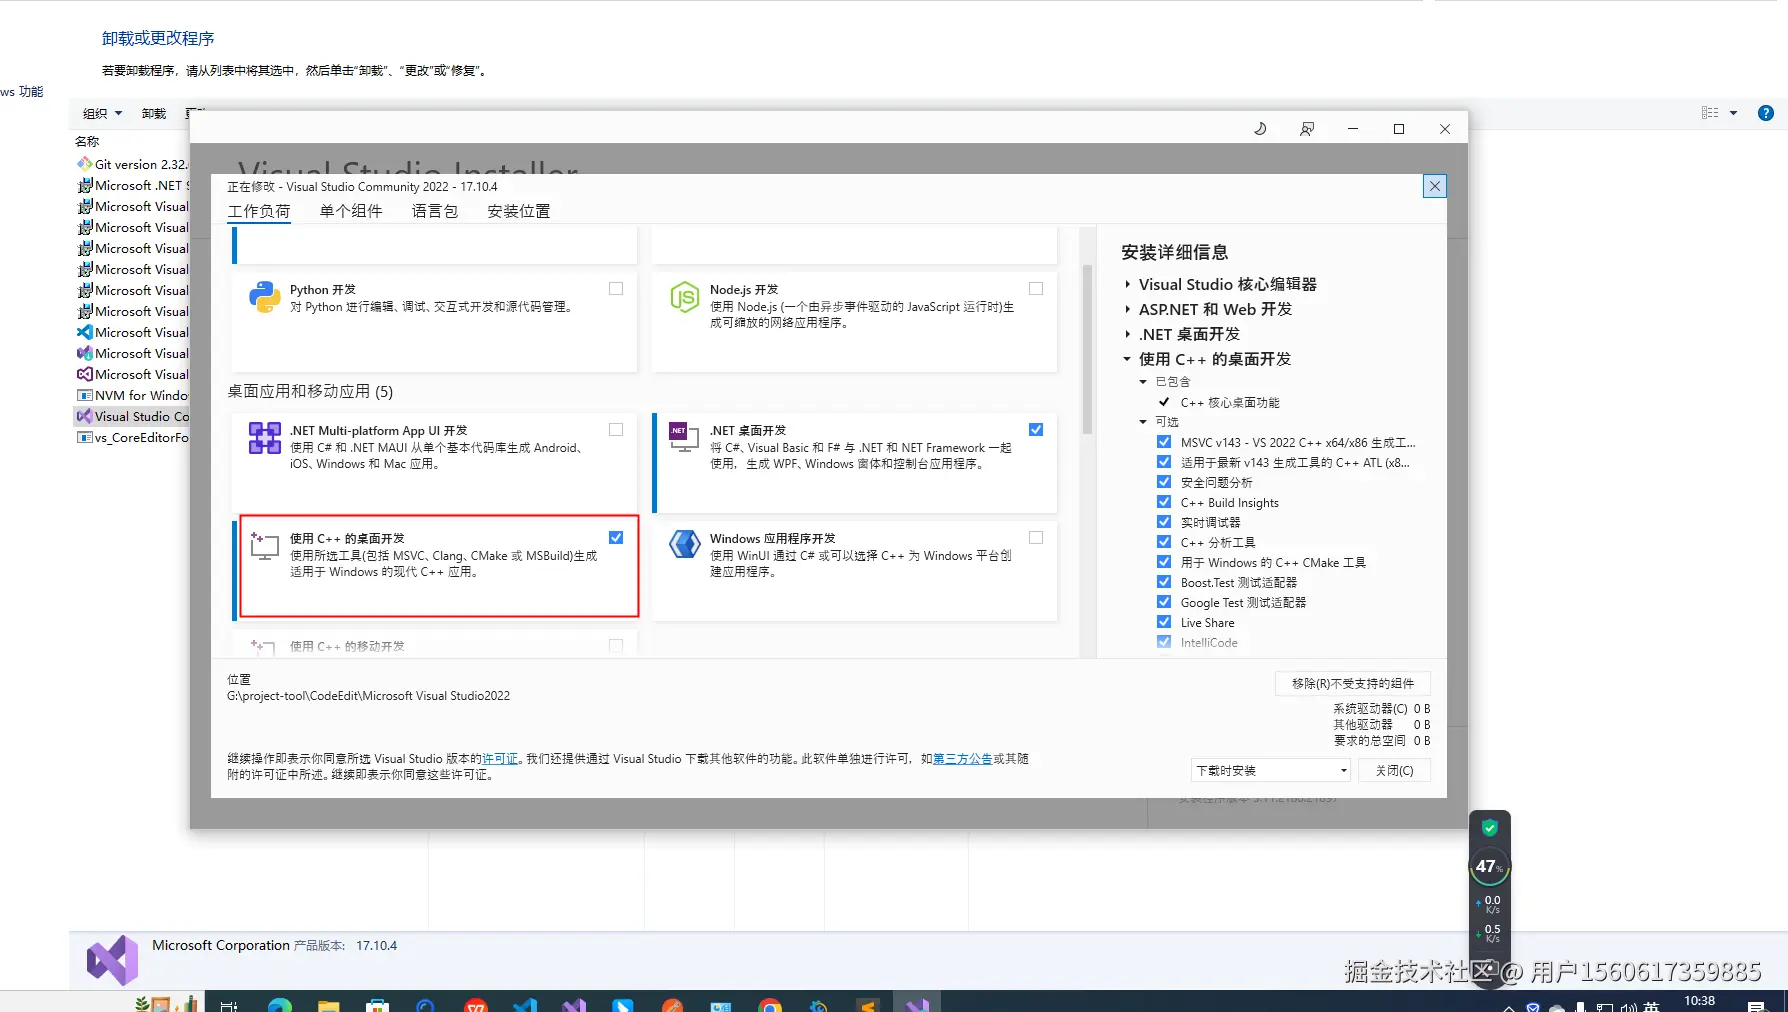Expand Visual Studio 核心编辑器 details
This screenshot has height=1012, width=1788.
point(1127,285)
